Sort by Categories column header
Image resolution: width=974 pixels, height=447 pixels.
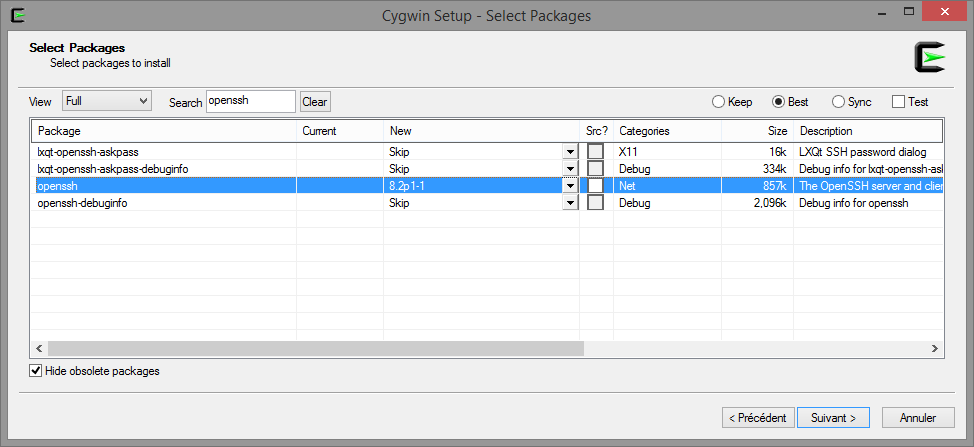(x=667, y=131)
